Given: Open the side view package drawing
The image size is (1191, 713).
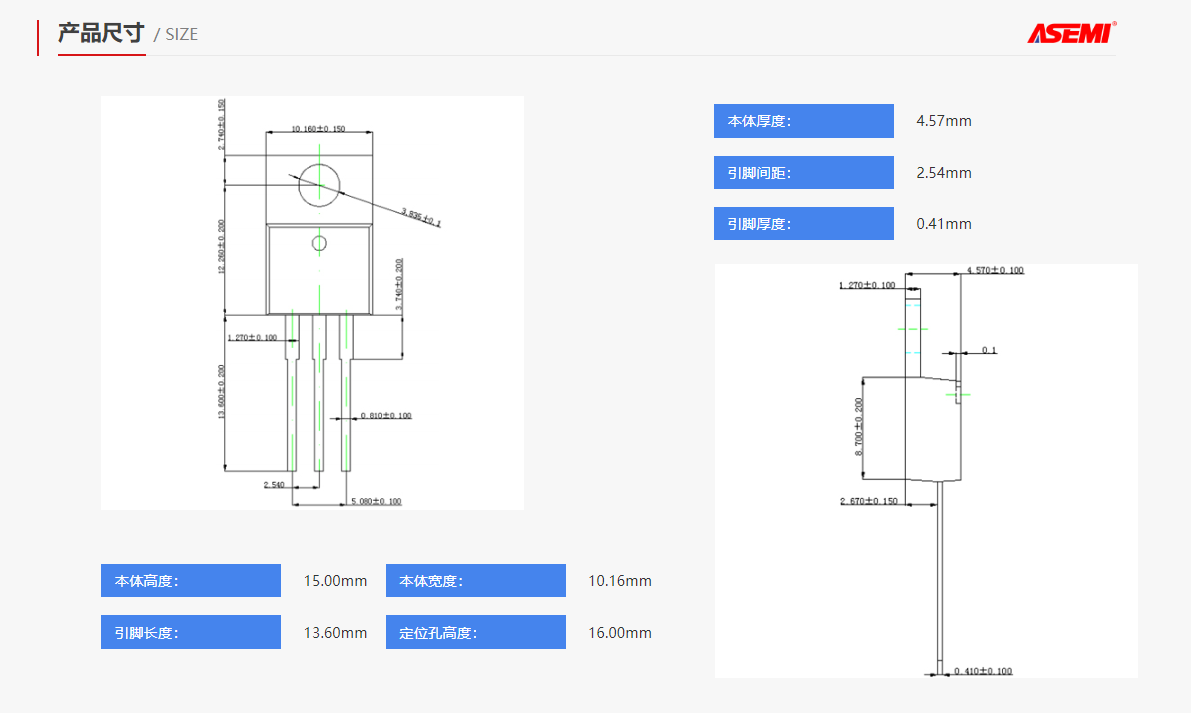Looking at the screenshot, I should tap(926, 470).
